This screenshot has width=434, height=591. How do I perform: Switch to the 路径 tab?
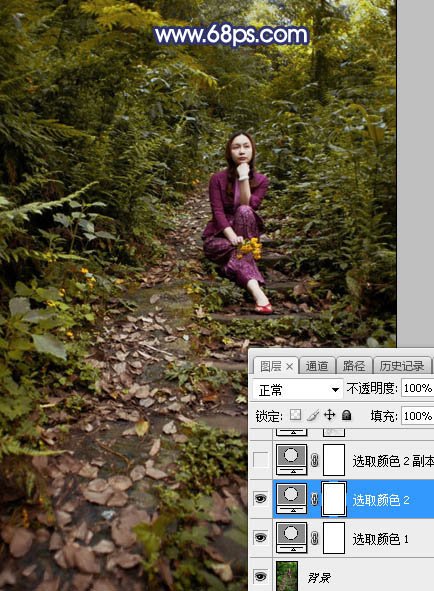coord(353,366)
